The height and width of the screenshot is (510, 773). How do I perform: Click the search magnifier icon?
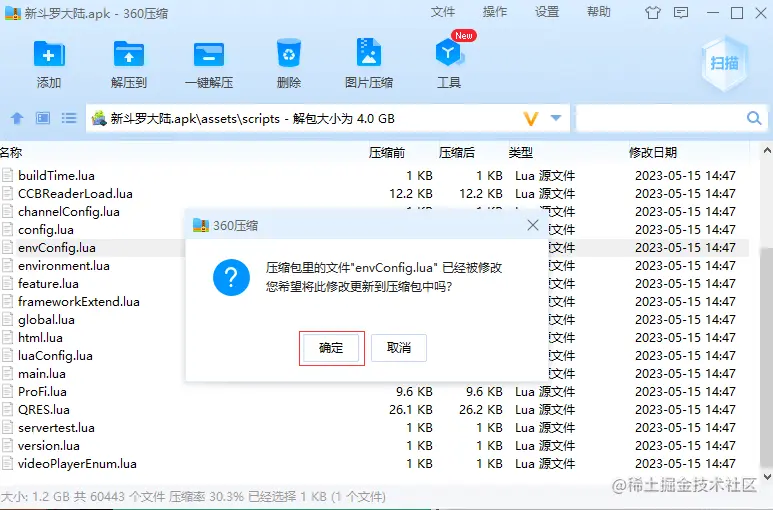coord(754,118)
